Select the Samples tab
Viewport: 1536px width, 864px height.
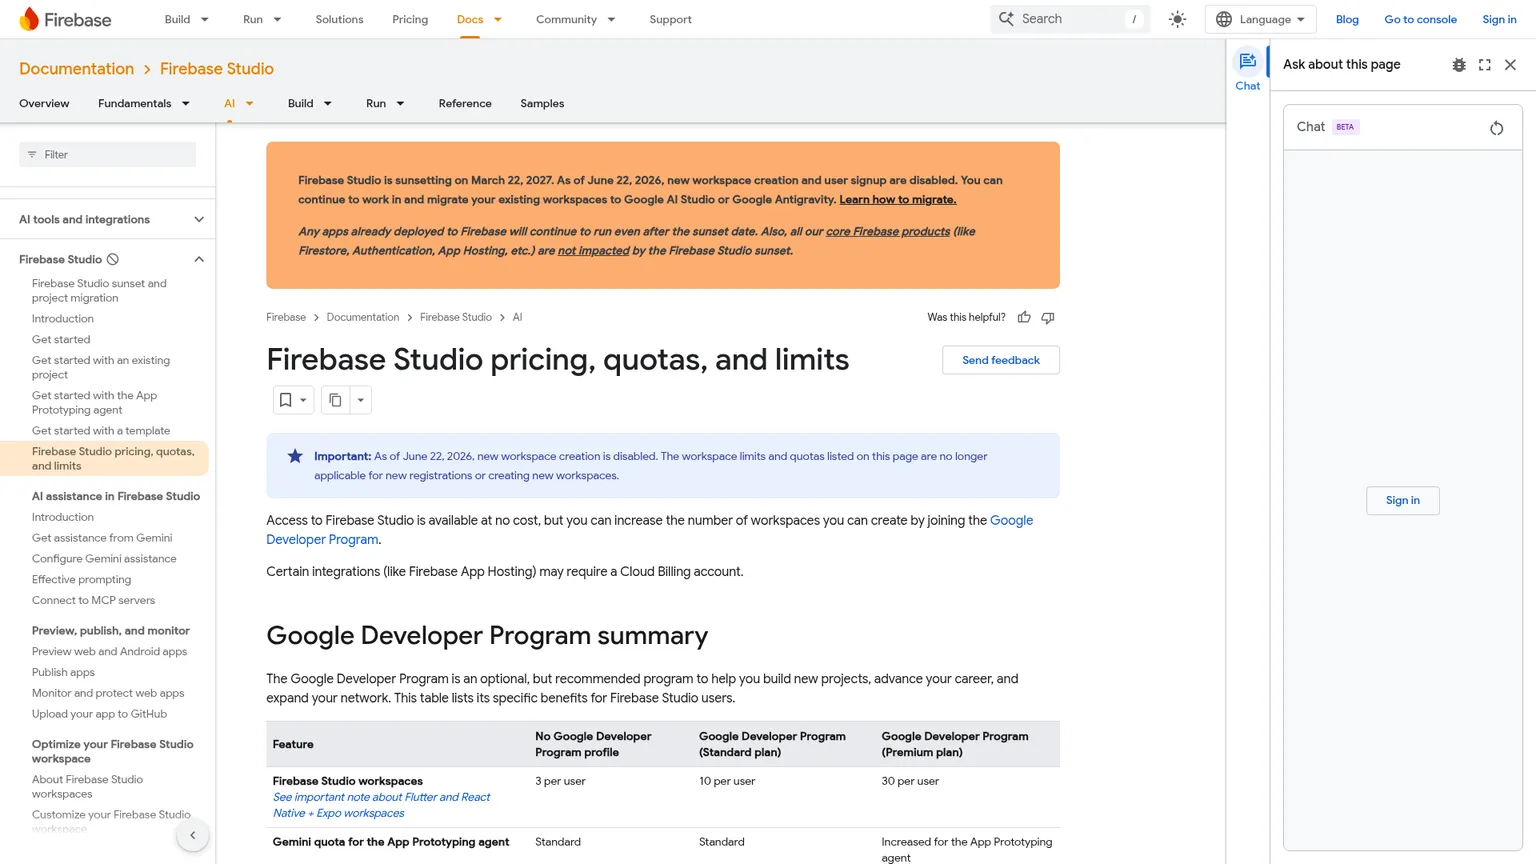click(542, 104)
